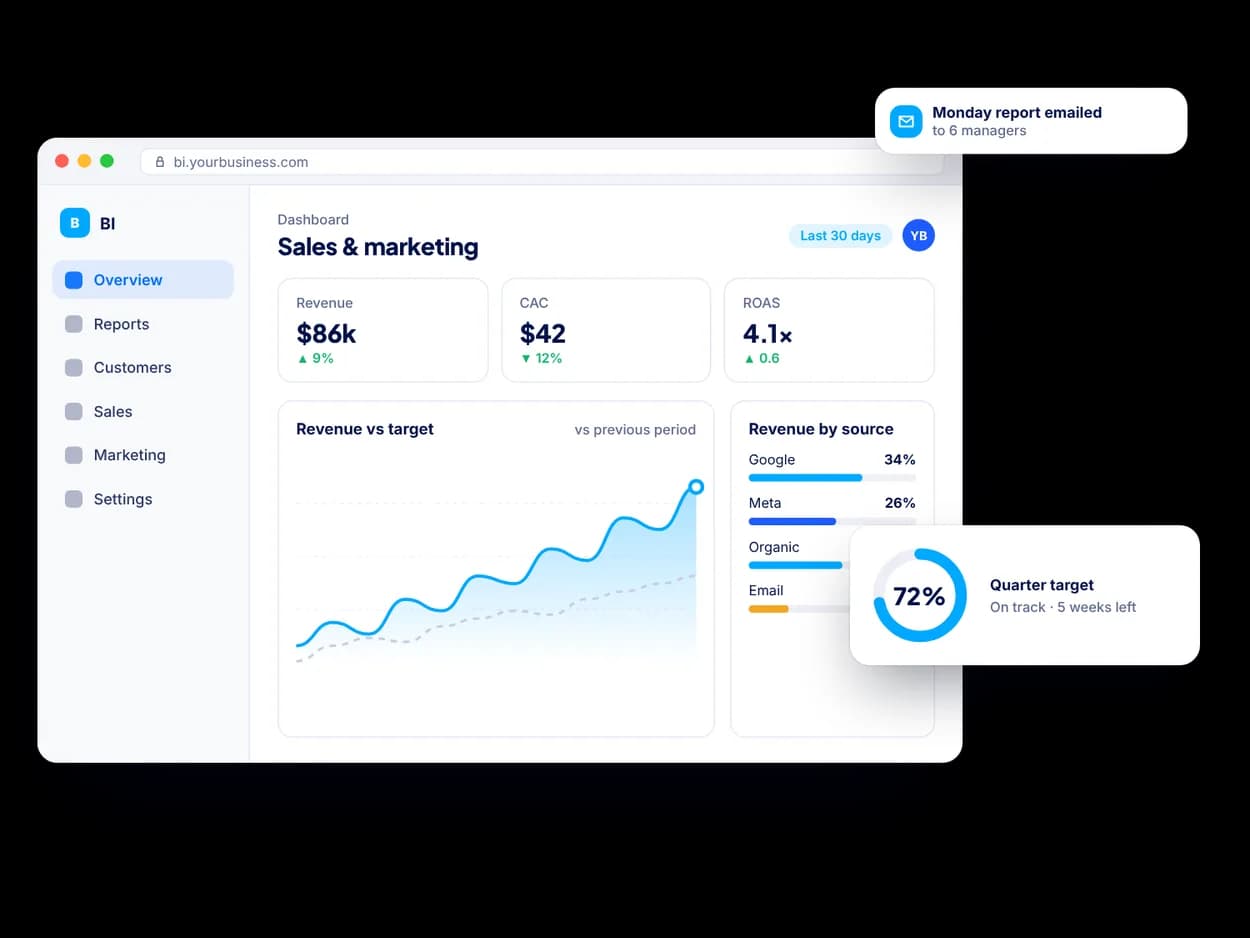Select Sales in the sidebar
Image resolution: width=1250 pixels, height=938 pixels.
pyautogui.click(x=143, y=412)
